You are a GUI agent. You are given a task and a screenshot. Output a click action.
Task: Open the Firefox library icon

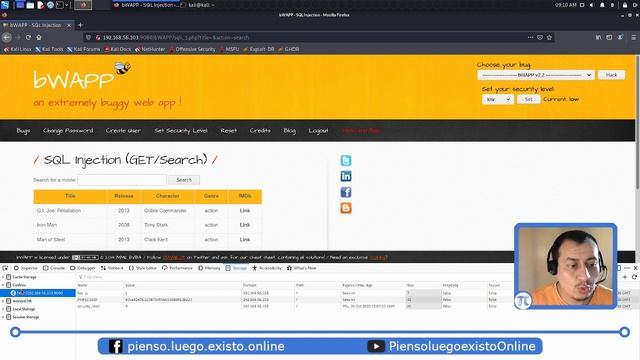pos(598,37)
